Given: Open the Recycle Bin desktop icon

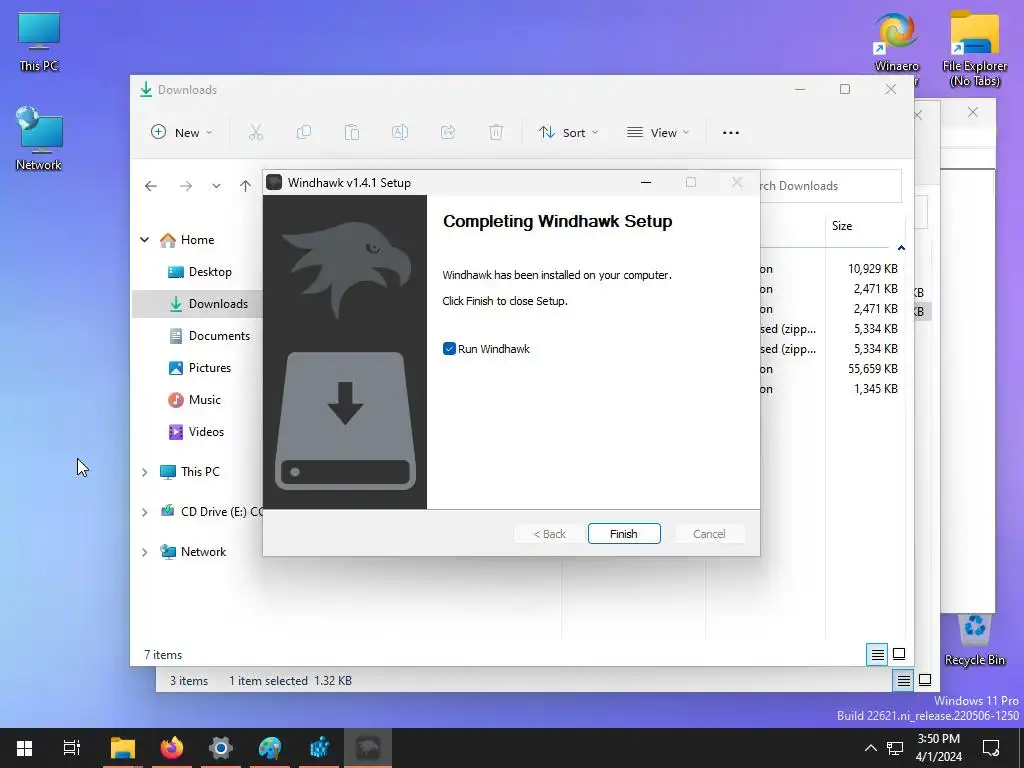Looking at the screenshot, I should coord(974,640).
